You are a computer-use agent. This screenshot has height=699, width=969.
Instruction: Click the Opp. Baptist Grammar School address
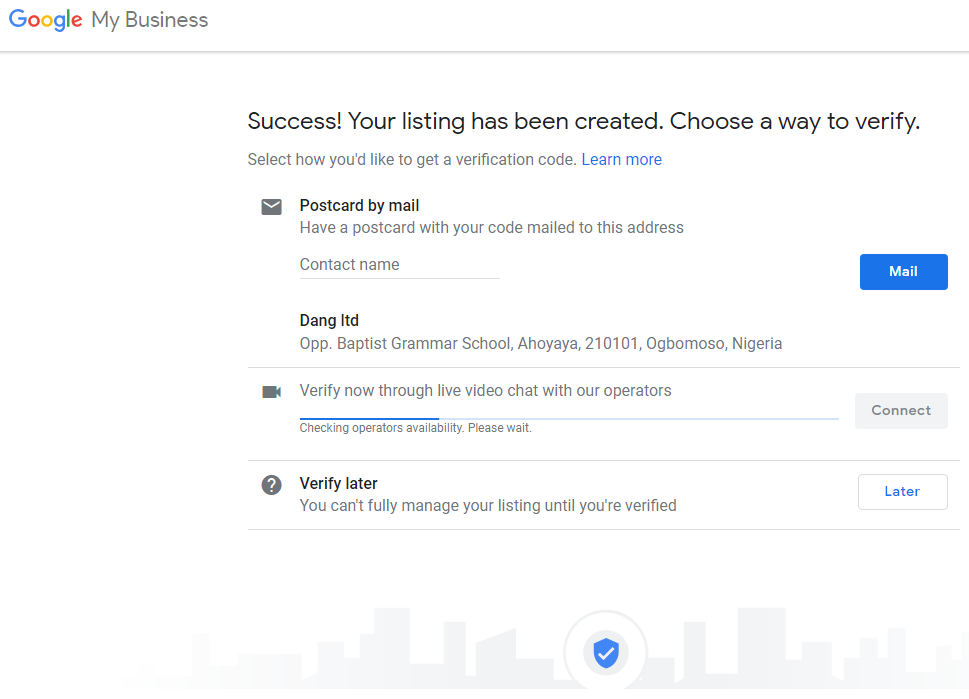pyautogui.click(x=540, y=344)
